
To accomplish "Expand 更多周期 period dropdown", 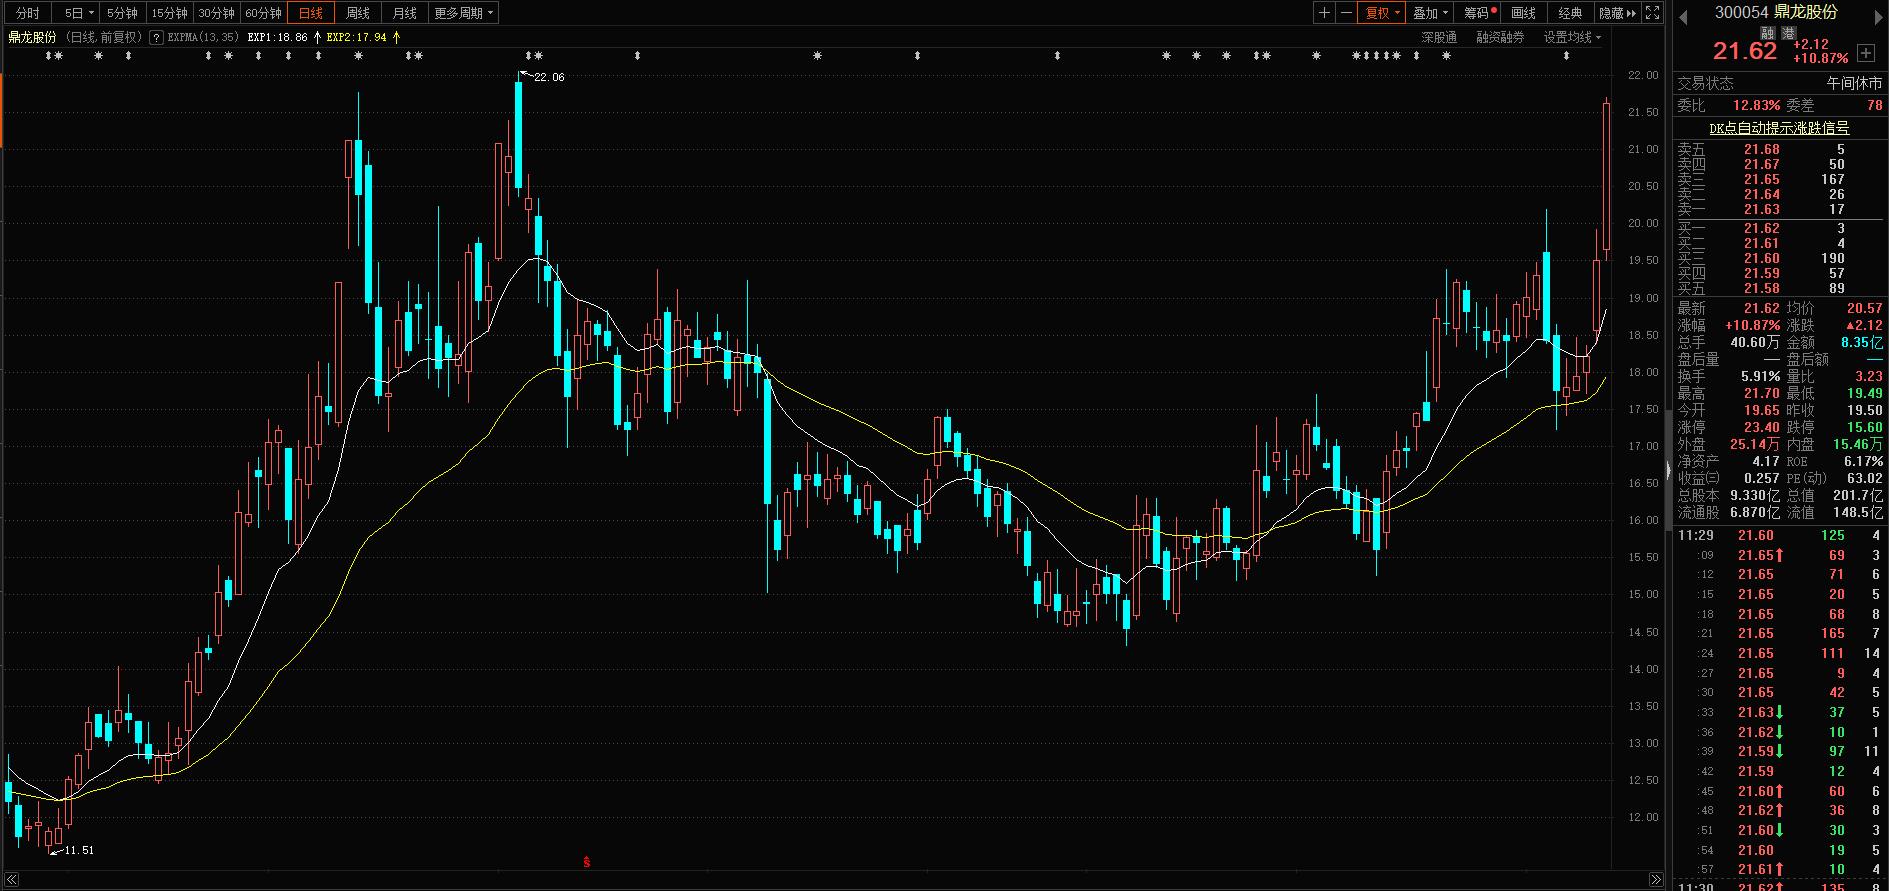I will [463, 13].
